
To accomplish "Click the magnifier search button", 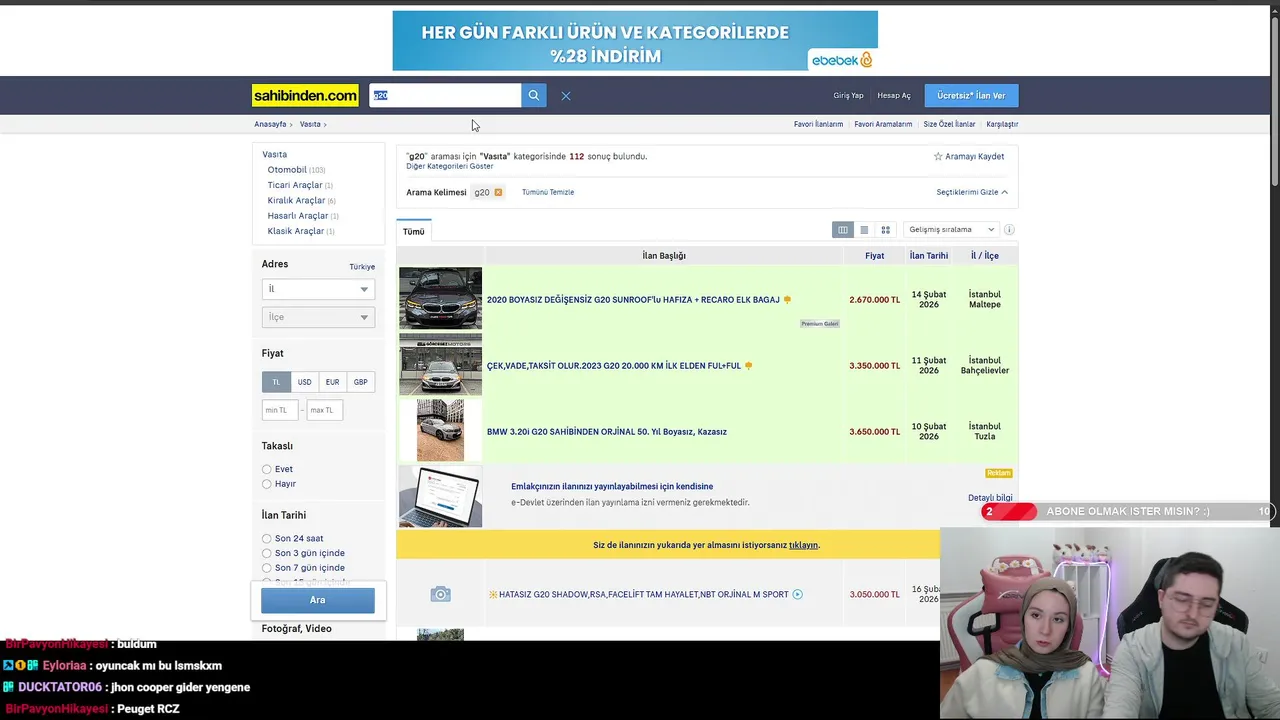I will coord(534,95).
